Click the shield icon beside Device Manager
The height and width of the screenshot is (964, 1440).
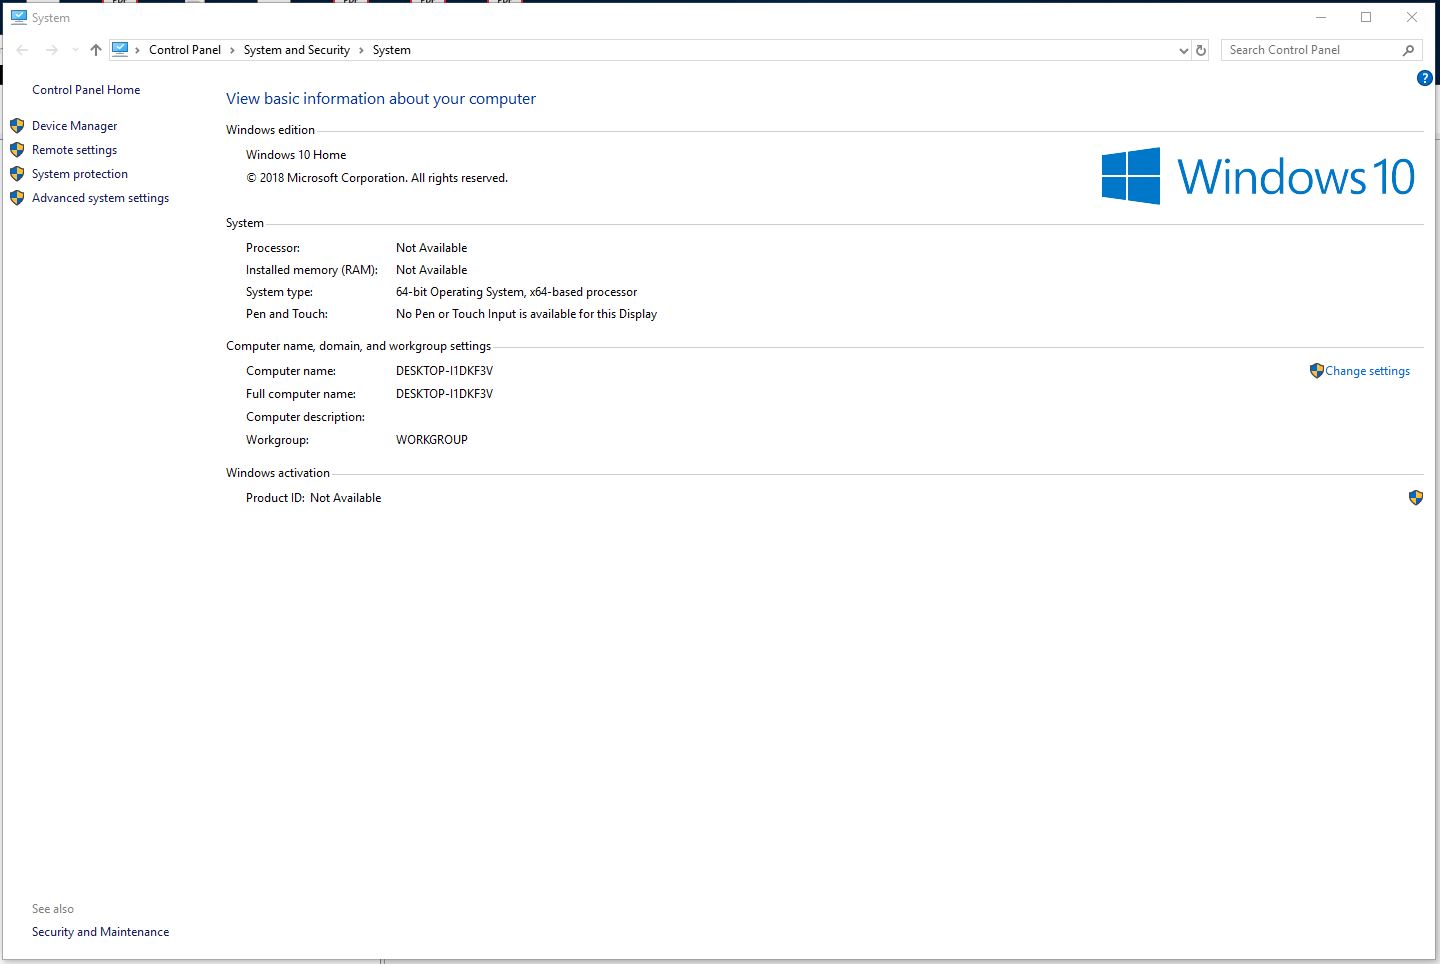tap(17, 126)
